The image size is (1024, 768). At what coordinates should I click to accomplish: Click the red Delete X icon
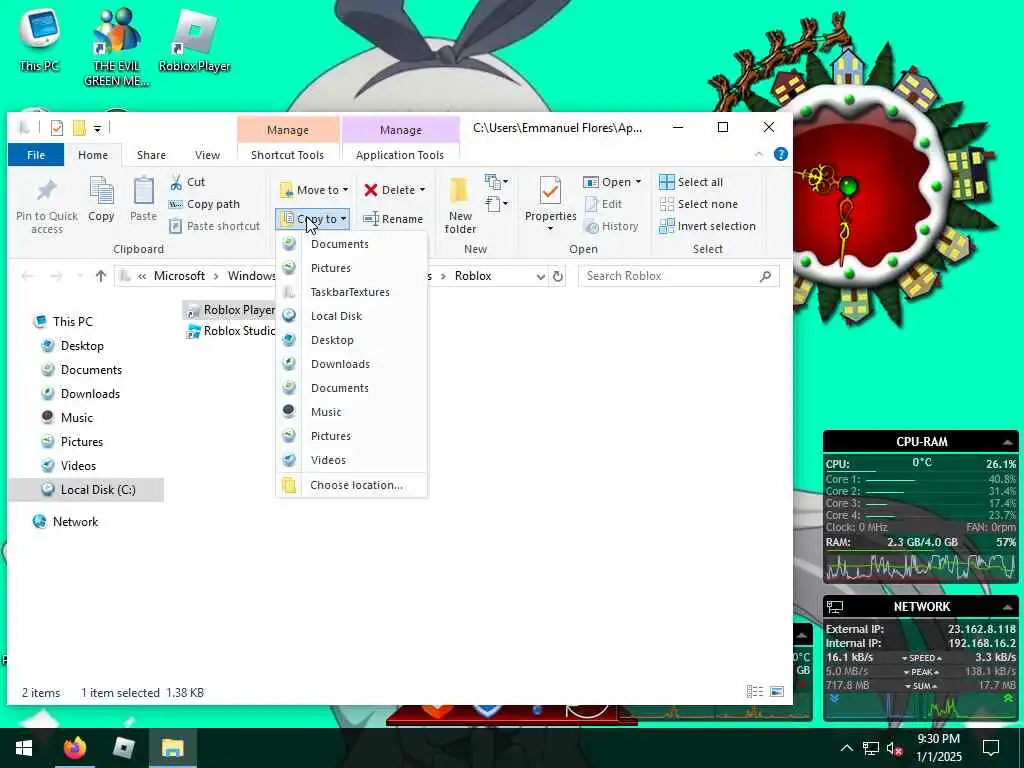click(371, 190)
